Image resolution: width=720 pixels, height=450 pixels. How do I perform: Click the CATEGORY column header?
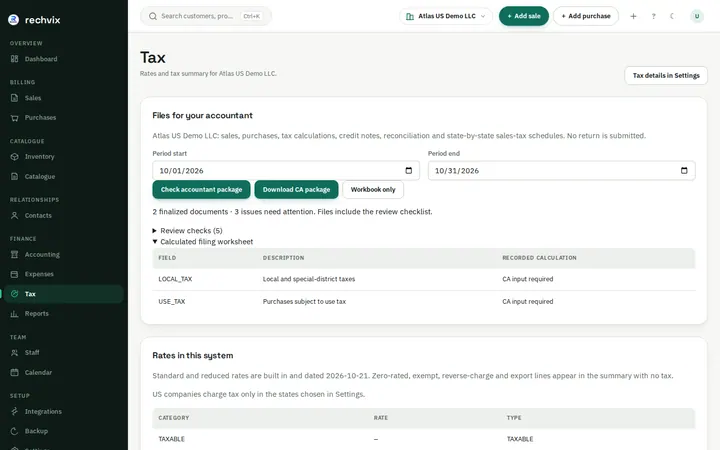(174, 418)
